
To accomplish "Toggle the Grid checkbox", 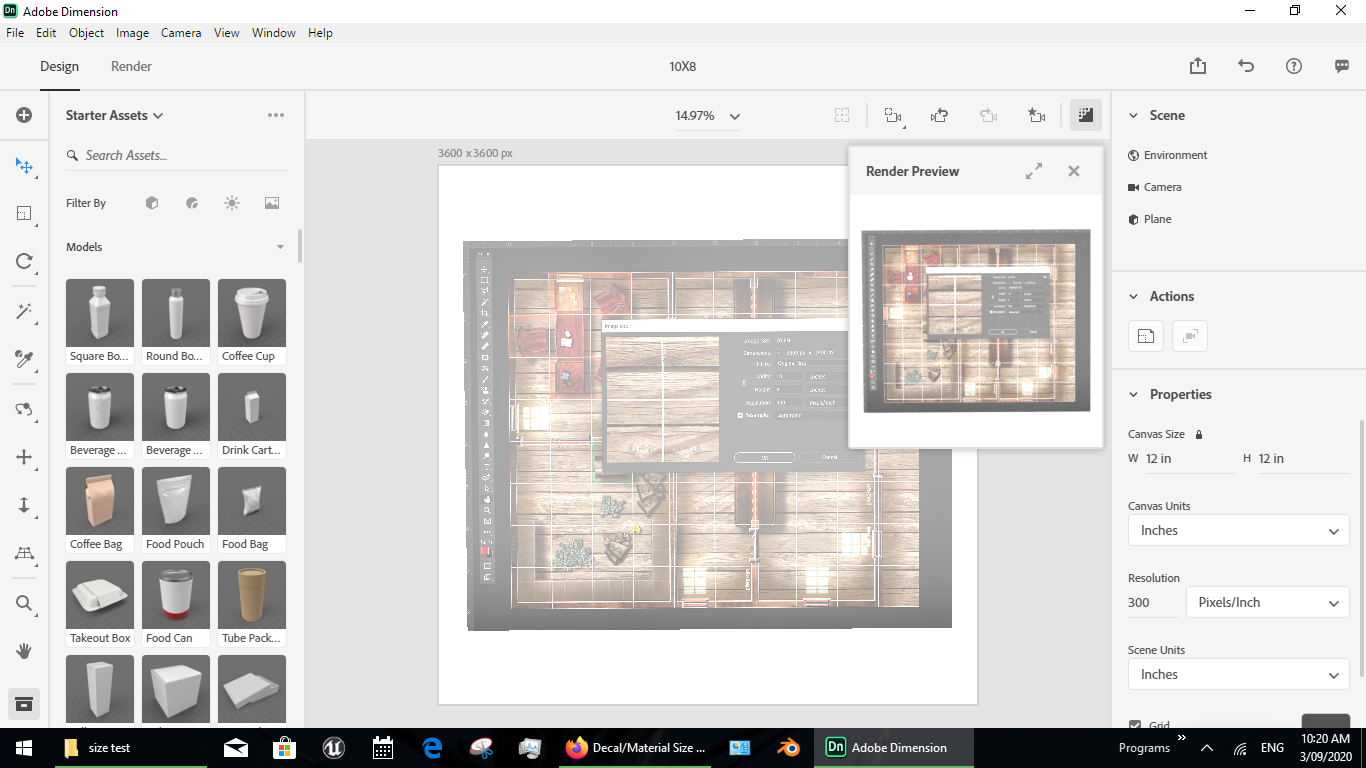I will 1135,725.
